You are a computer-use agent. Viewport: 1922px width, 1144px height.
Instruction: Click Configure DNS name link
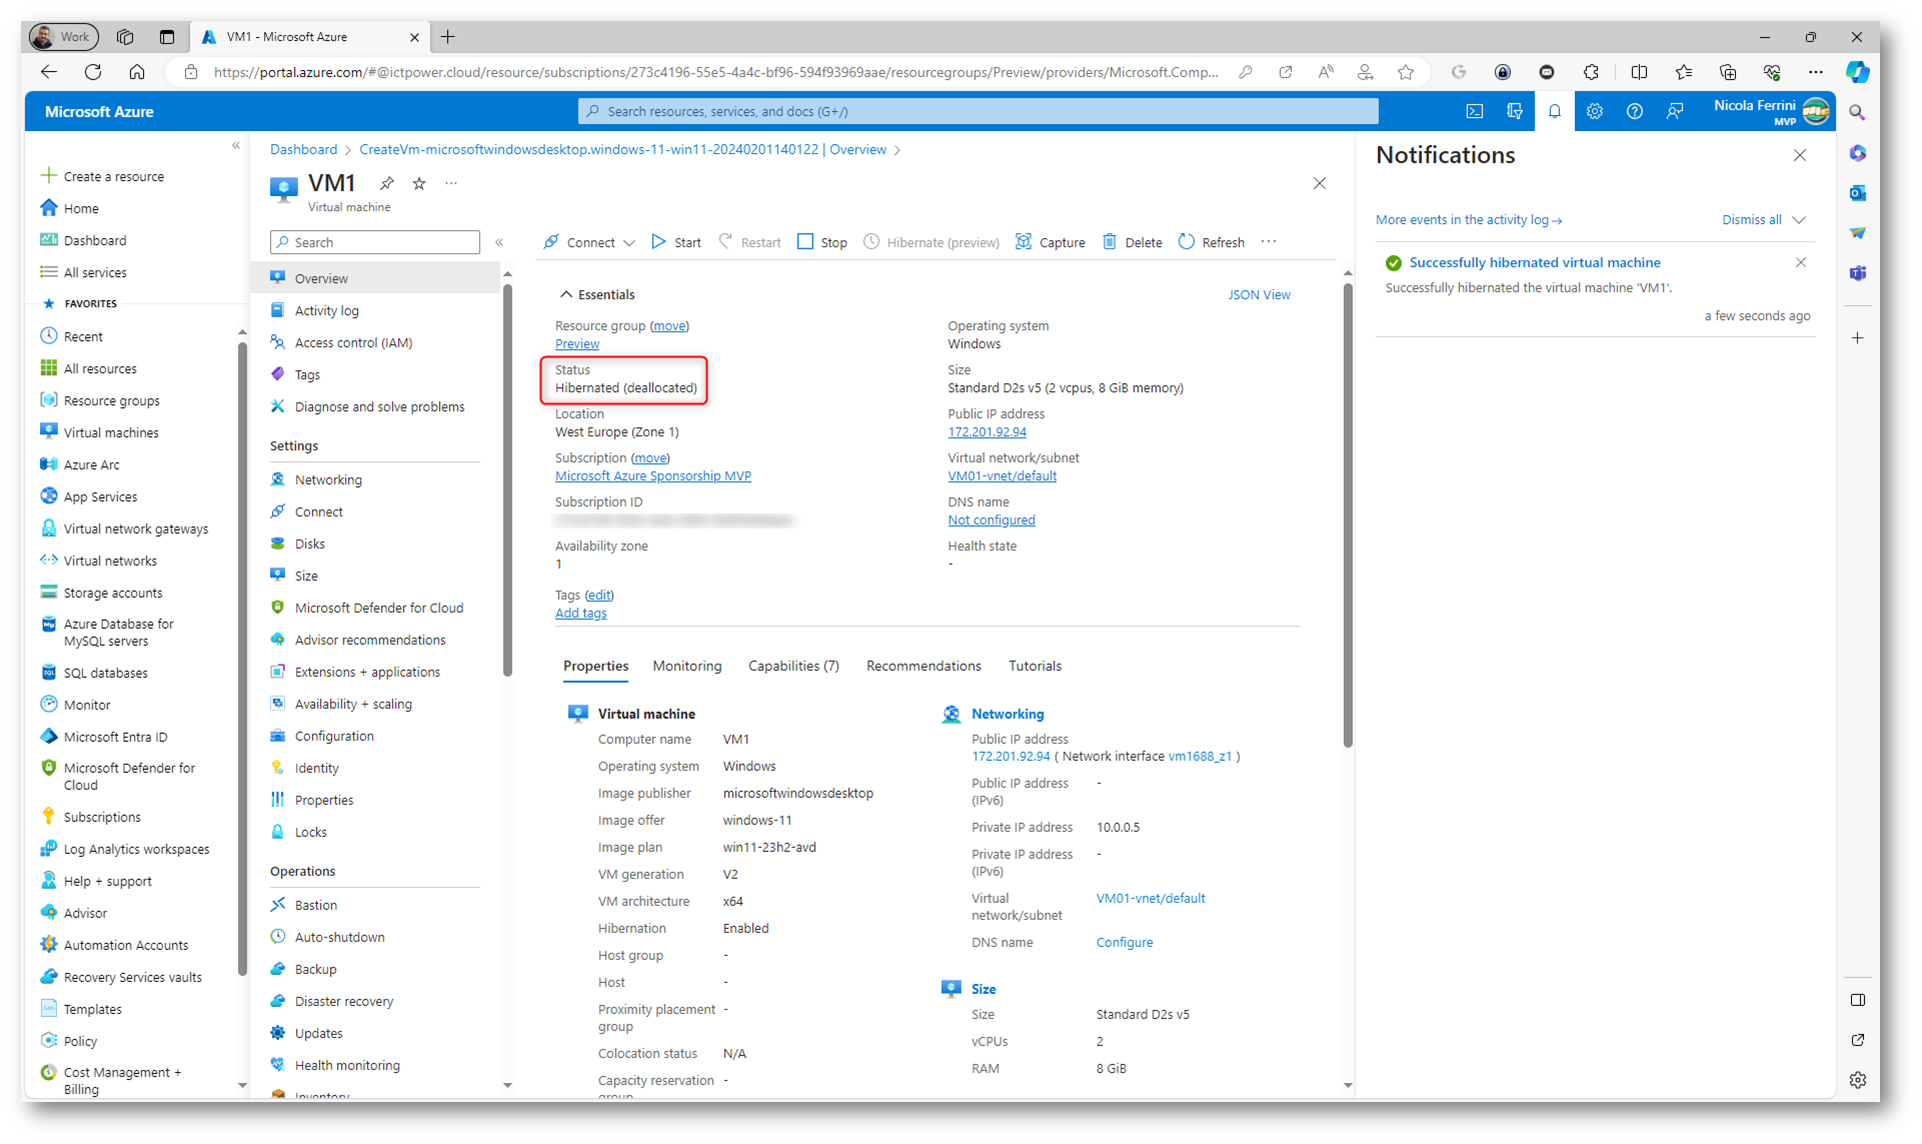coord(1124,943)
